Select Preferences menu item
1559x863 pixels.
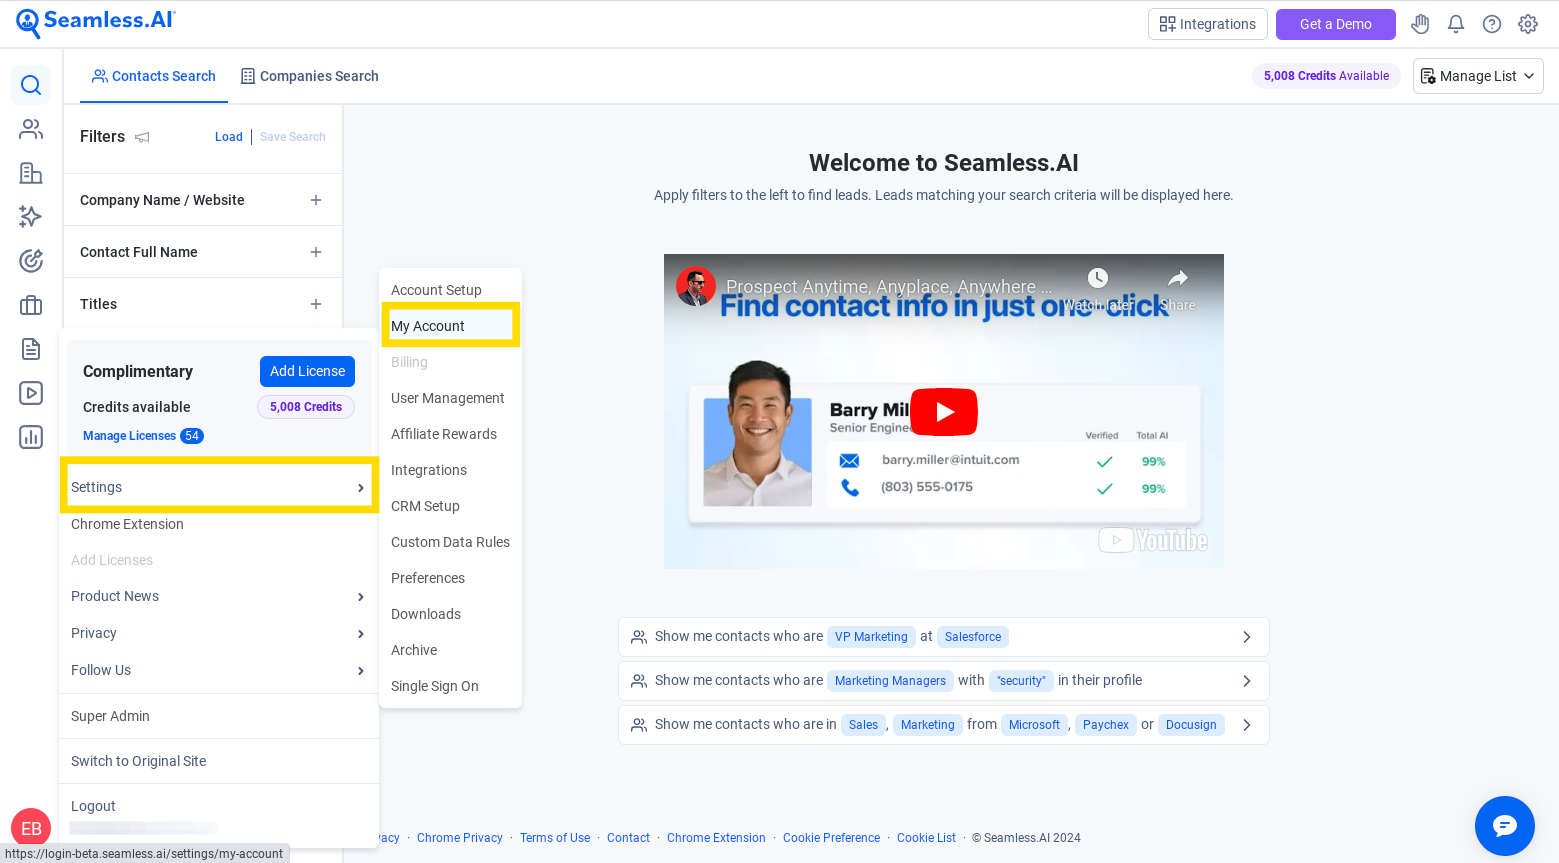(451, 578)
